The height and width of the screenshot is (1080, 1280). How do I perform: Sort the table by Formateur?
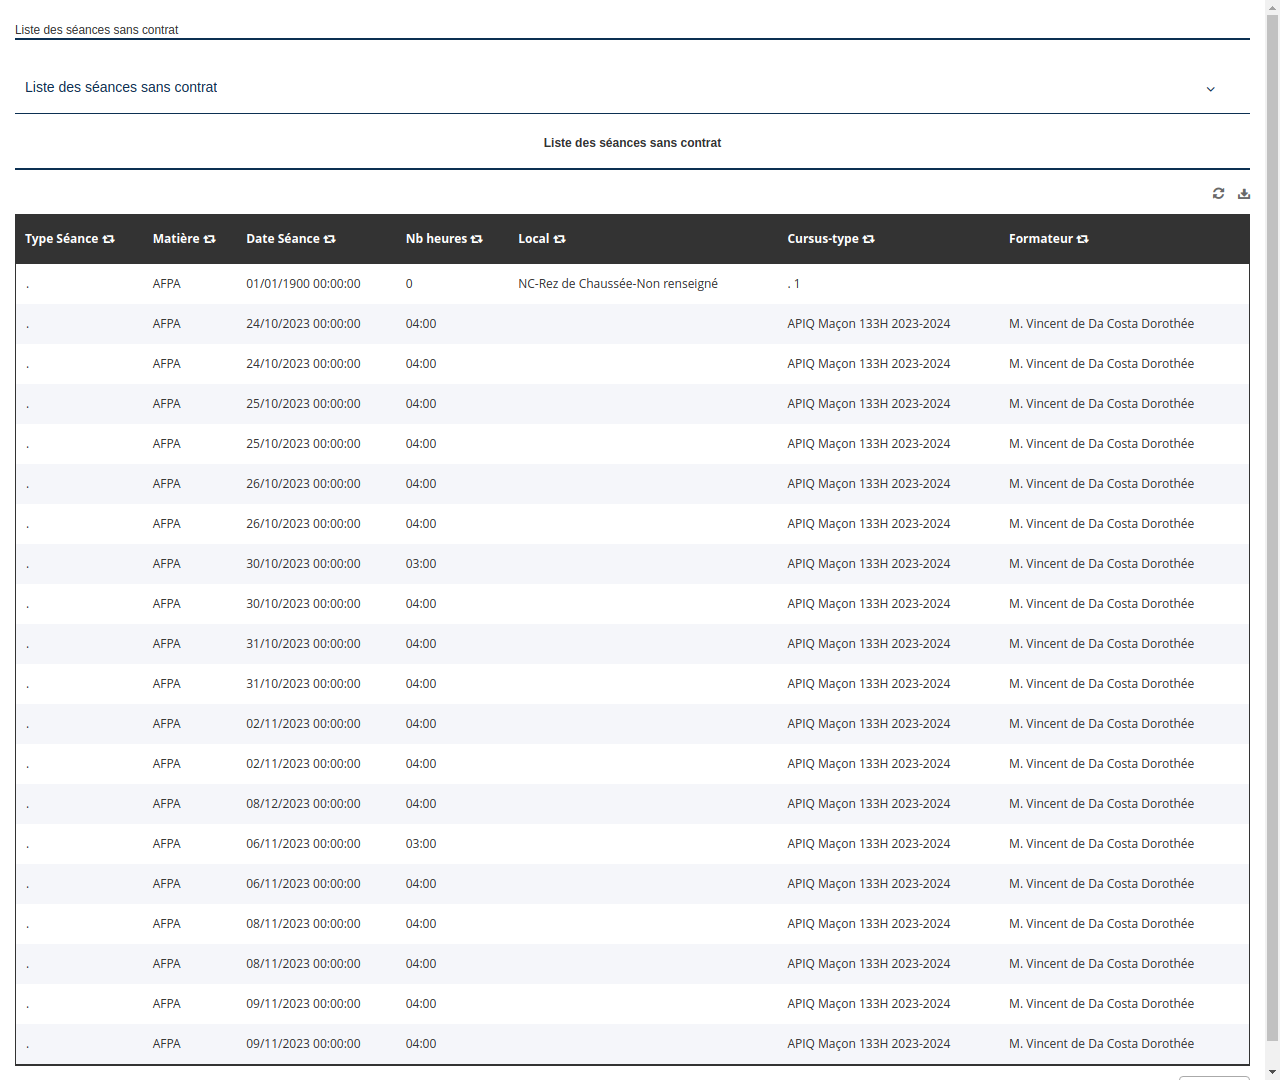(1082, 238)
